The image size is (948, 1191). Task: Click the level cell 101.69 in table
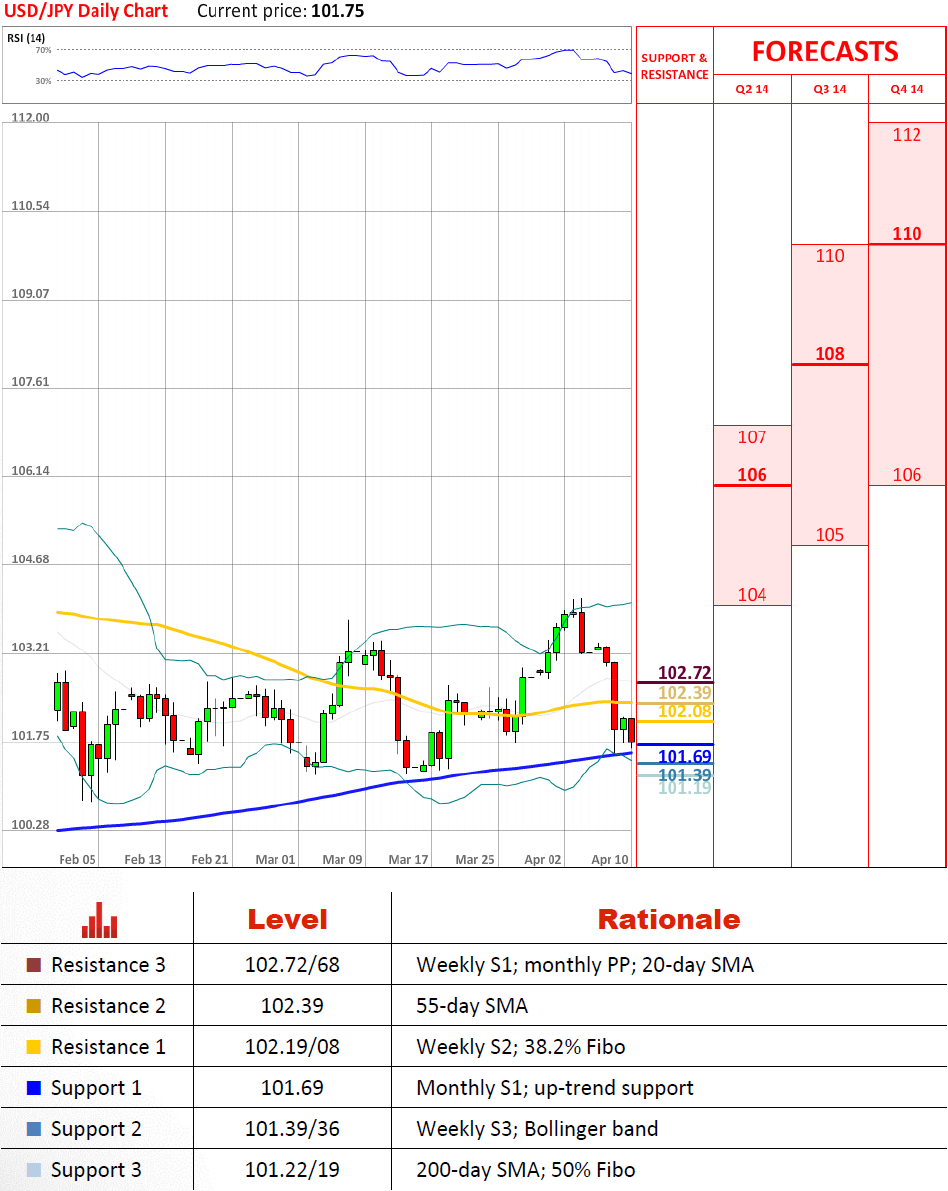tap(292, 1088)
